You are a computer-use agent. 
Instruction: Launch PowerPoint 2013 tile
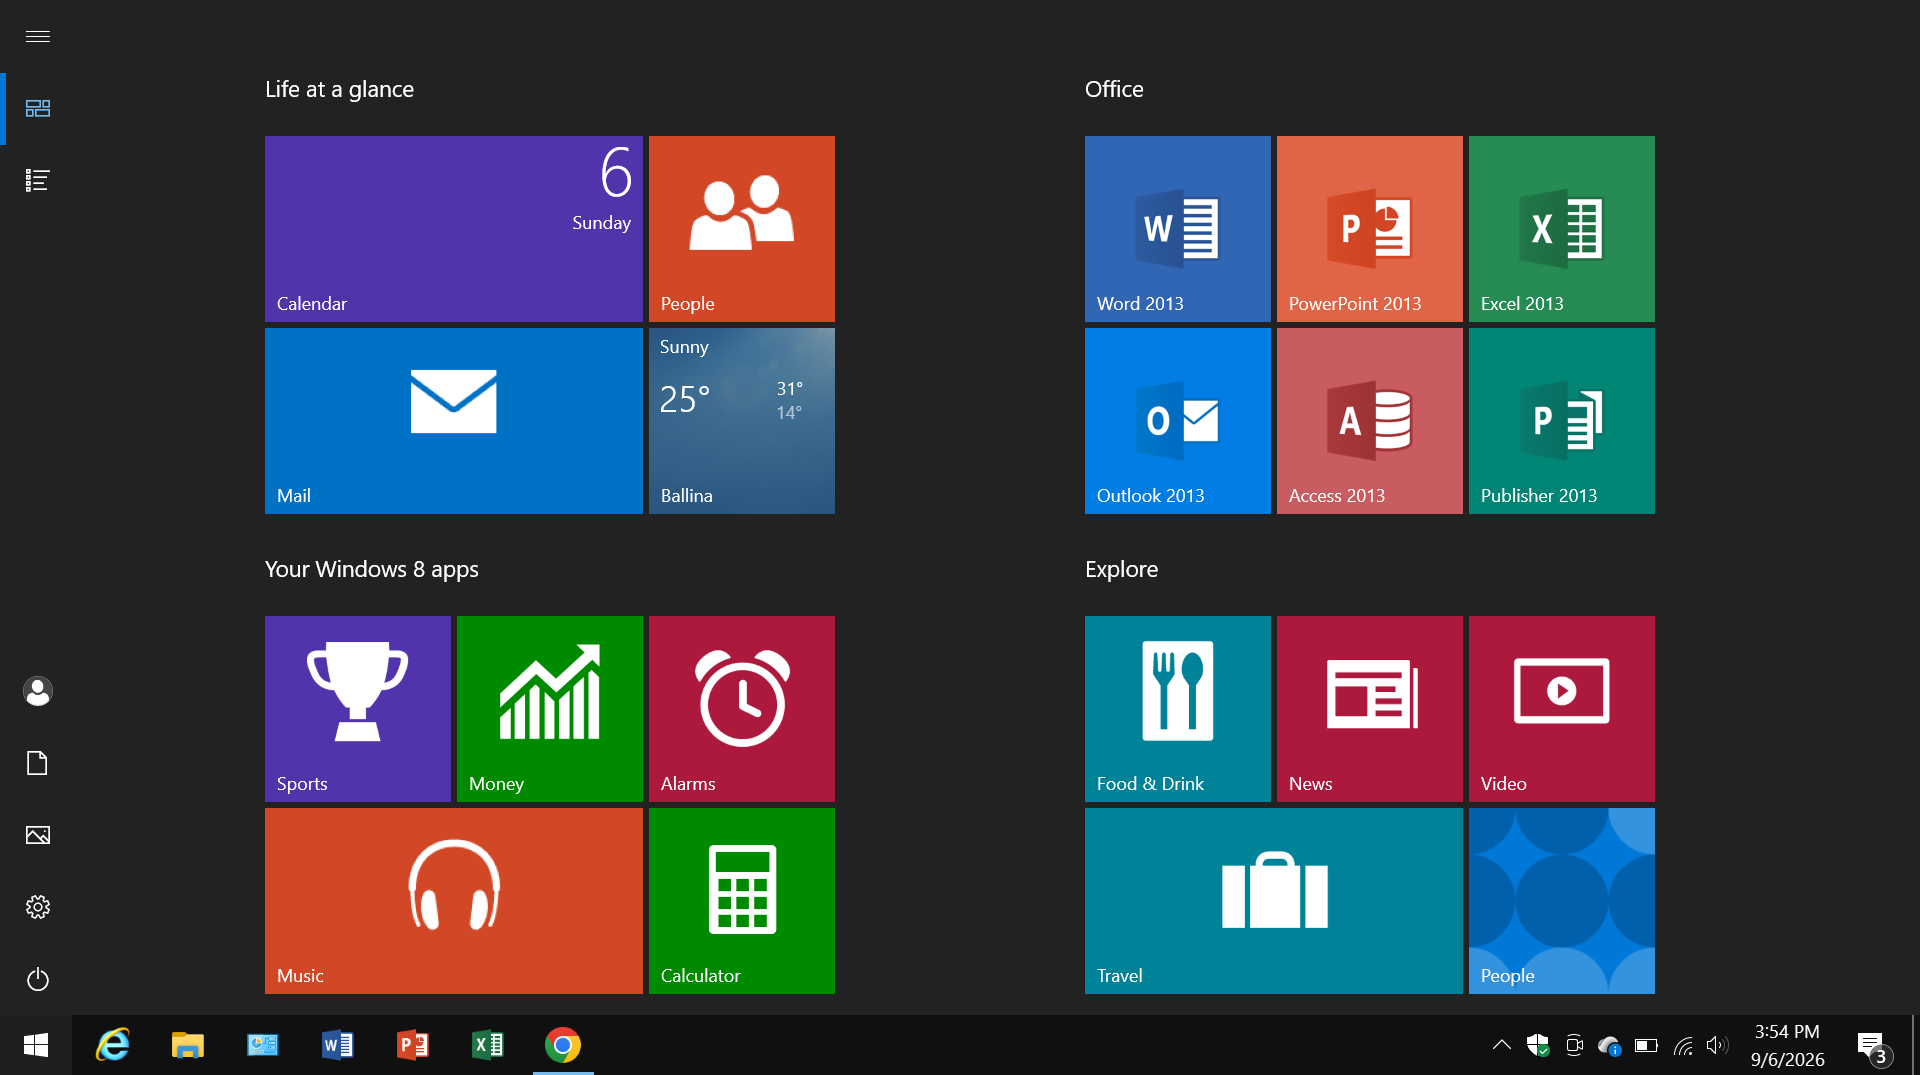[x=1370, y=229]
